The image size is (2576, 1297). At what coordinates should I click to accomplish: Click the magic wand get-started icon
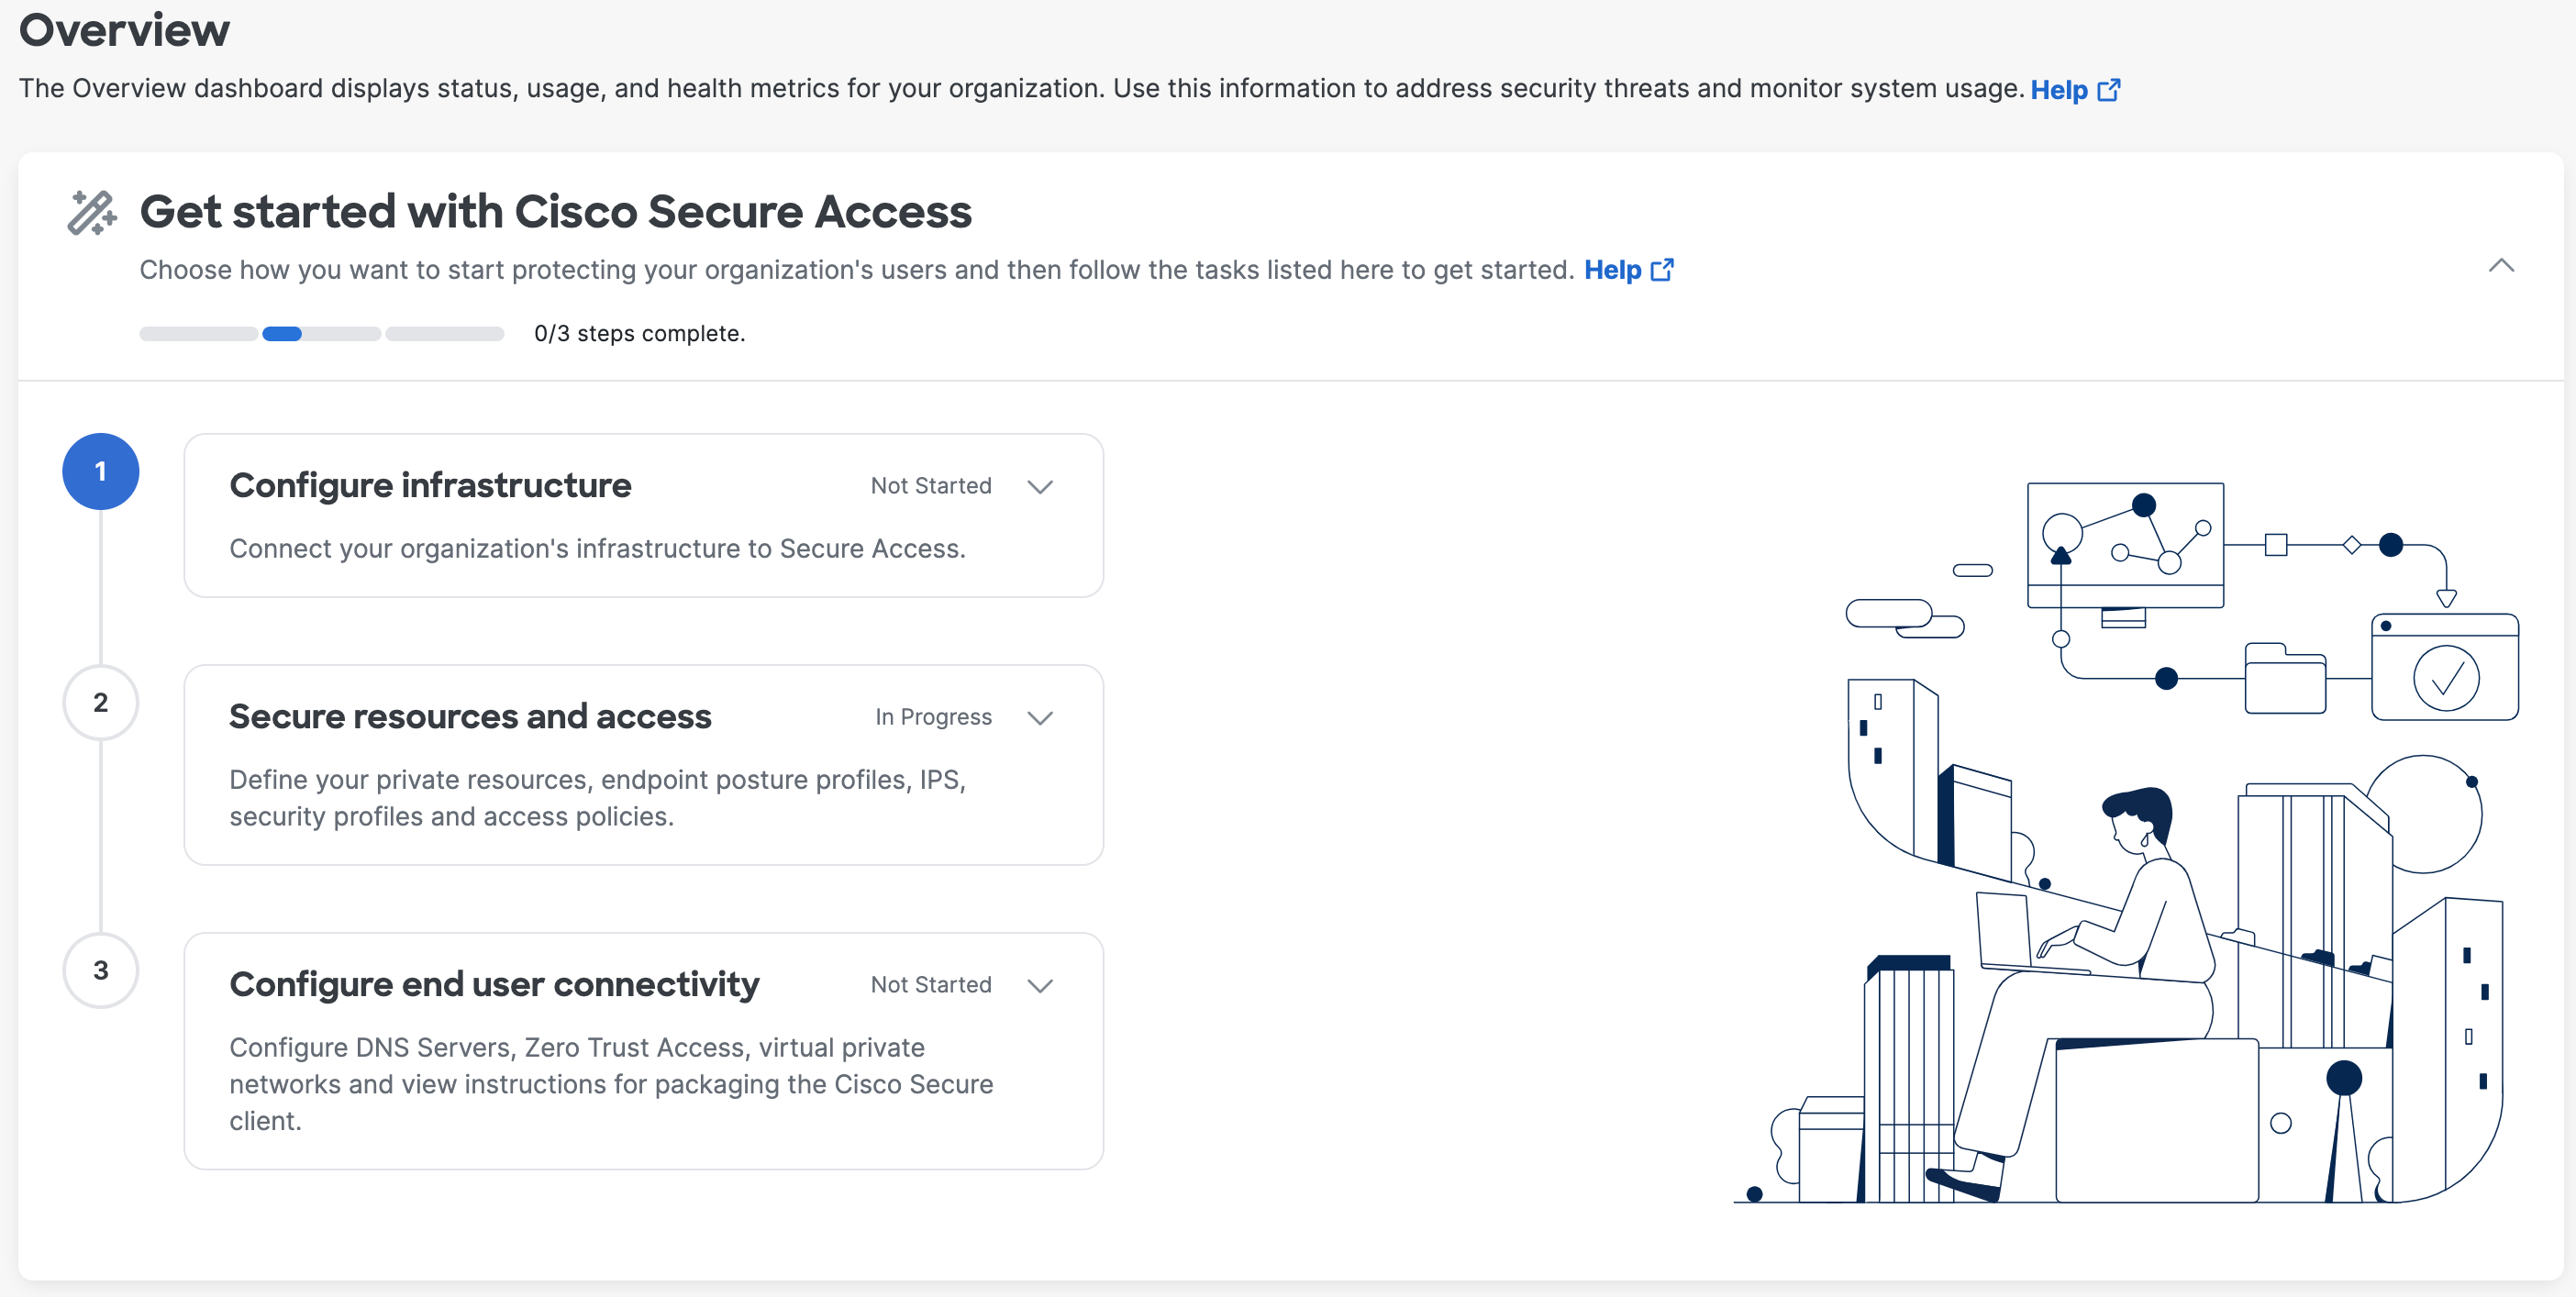(x=92, y=213)
